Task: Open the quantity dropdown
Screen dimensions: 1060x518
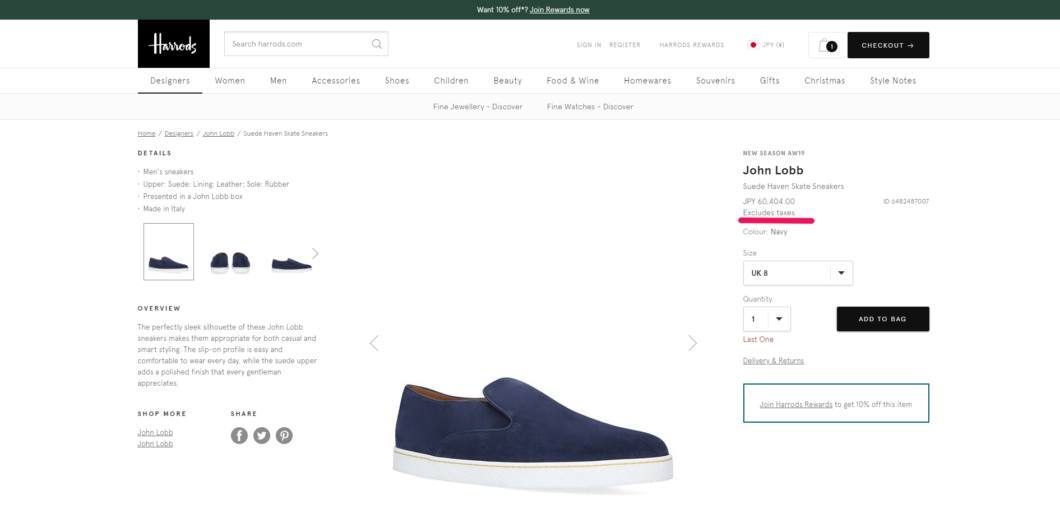Action: (767, 319)
